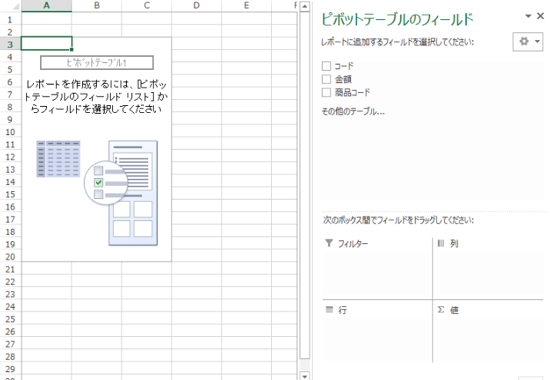The height and width of the screenshot is (380, 550).
Task: Click the Σ 値 area sigma icon
Action: click(441, 309)
